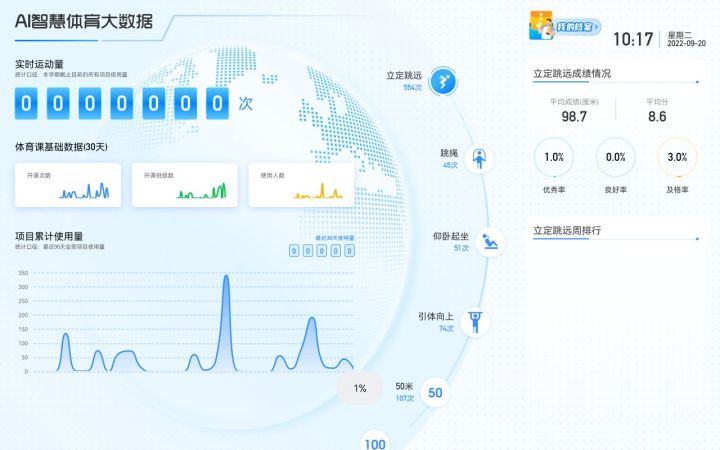This screenshot has height=450, width=720.
Task: Select the 立定跳远成绩情况 panel heading
Action: (x=571, y=73)
